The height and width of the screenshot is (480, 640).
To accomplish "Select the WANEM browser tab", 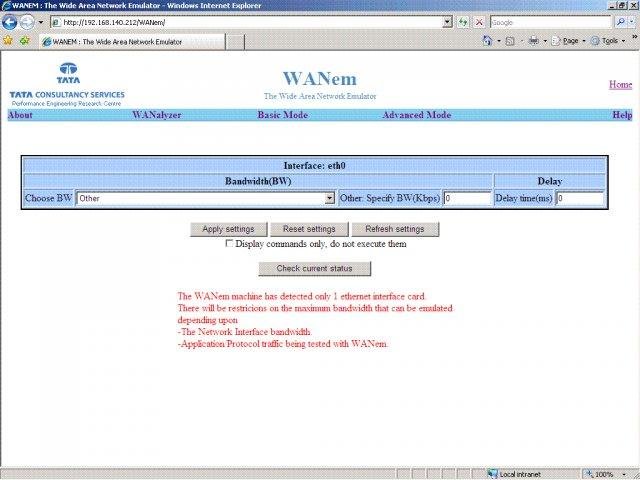I will coord(132,42).
